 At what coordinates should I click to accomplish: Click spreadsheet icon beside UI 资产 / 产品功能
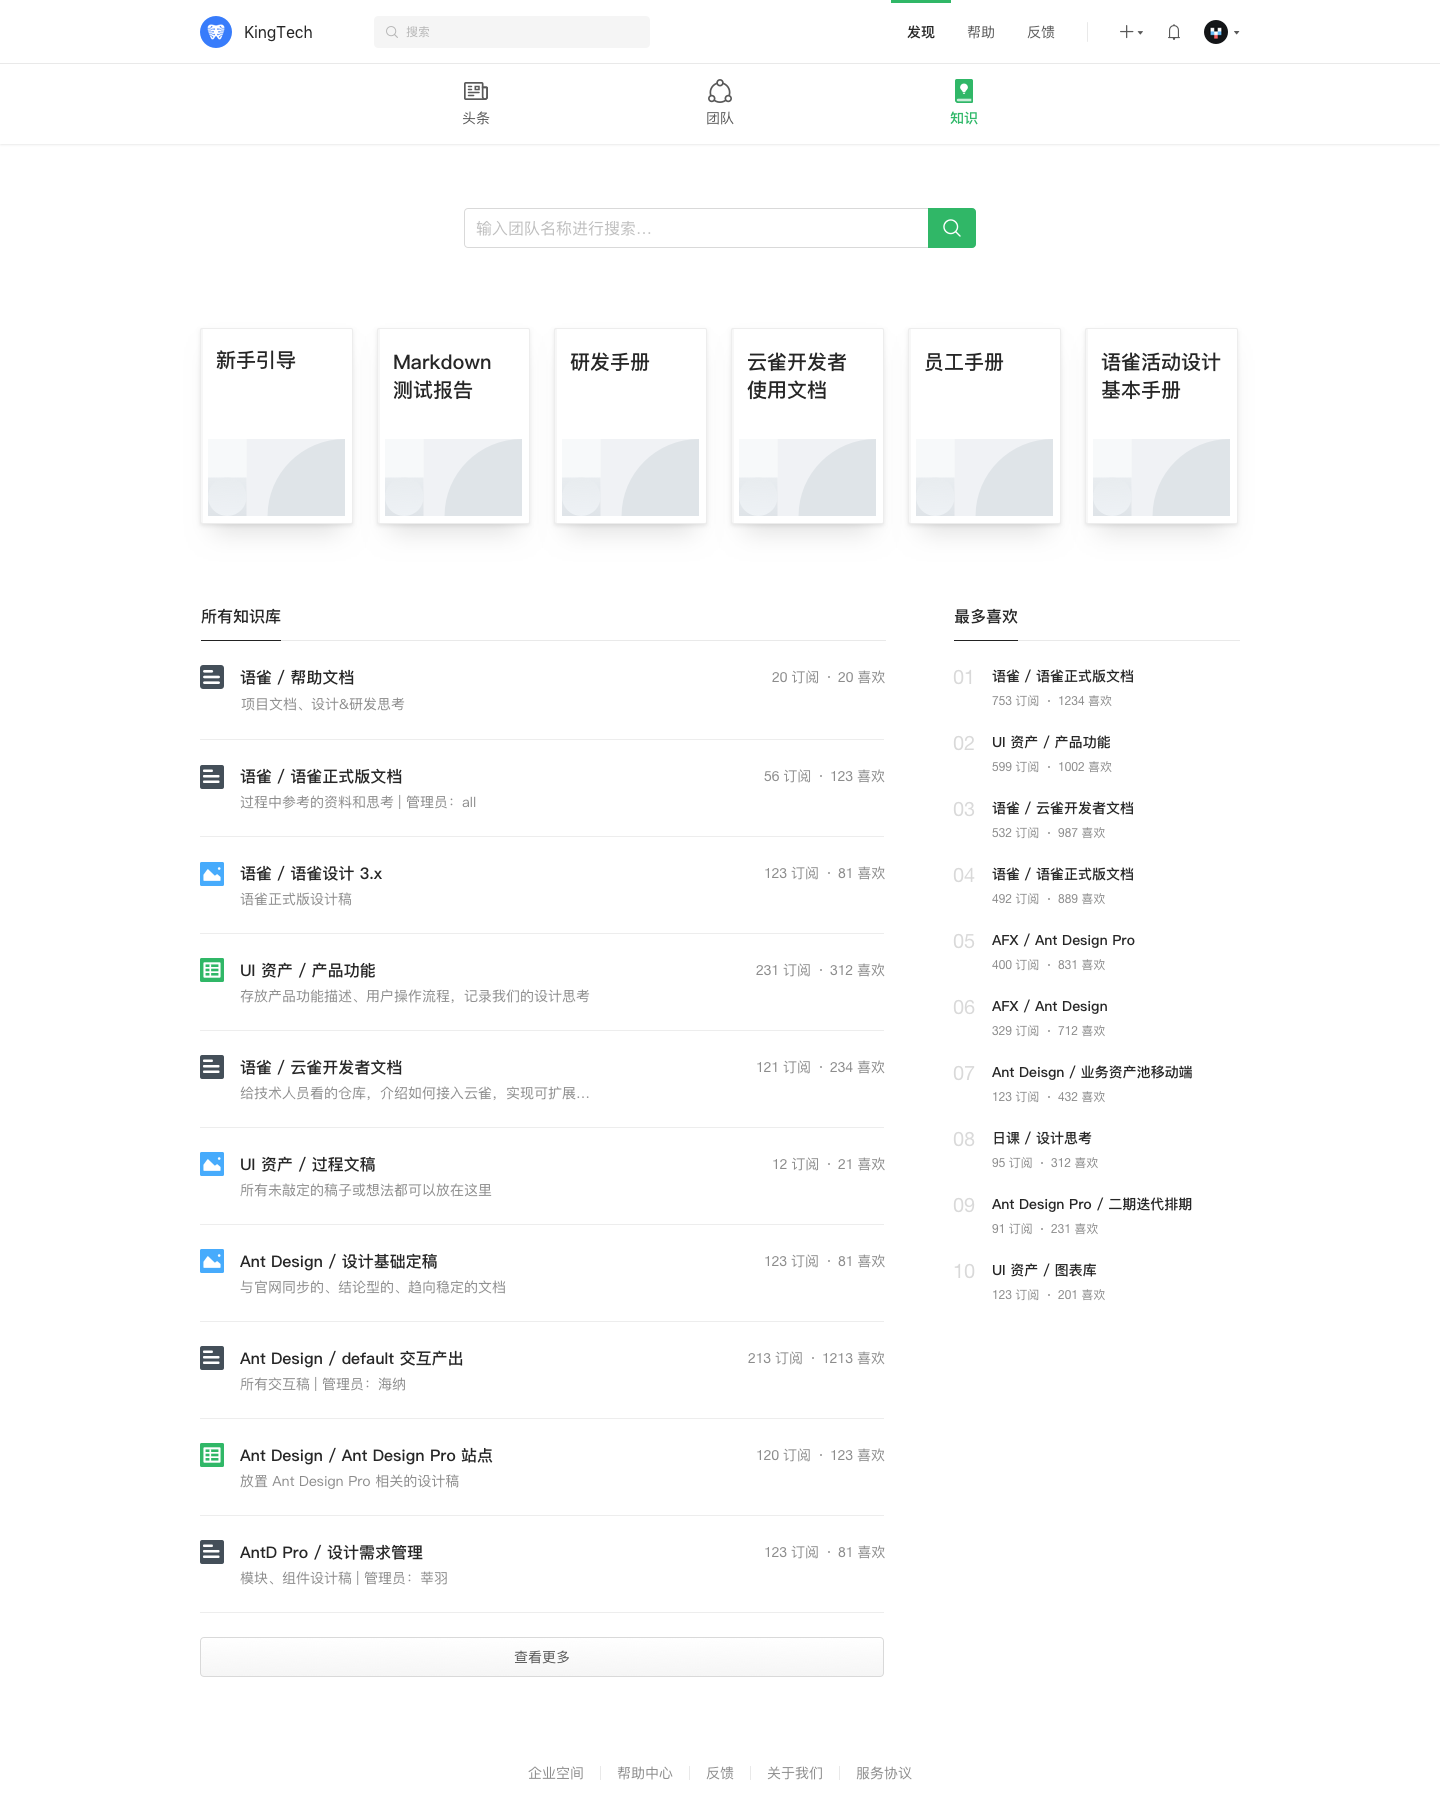(212, 970)
